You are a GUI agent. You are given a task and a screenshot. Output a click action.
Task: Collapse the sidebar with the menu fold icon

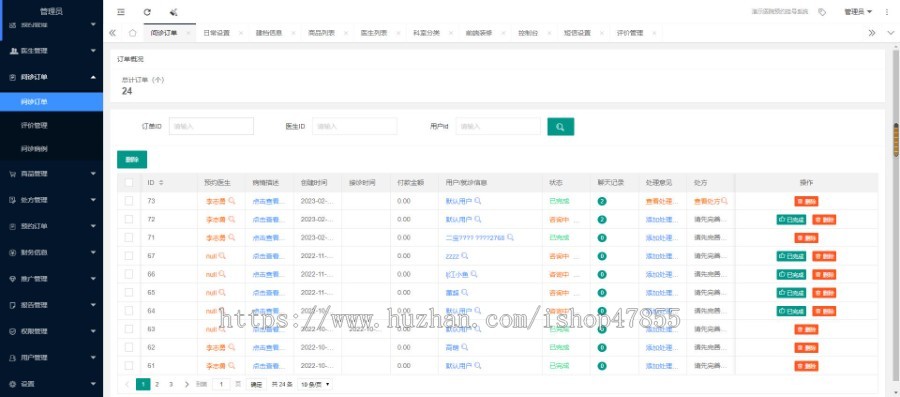click(121, 11)
